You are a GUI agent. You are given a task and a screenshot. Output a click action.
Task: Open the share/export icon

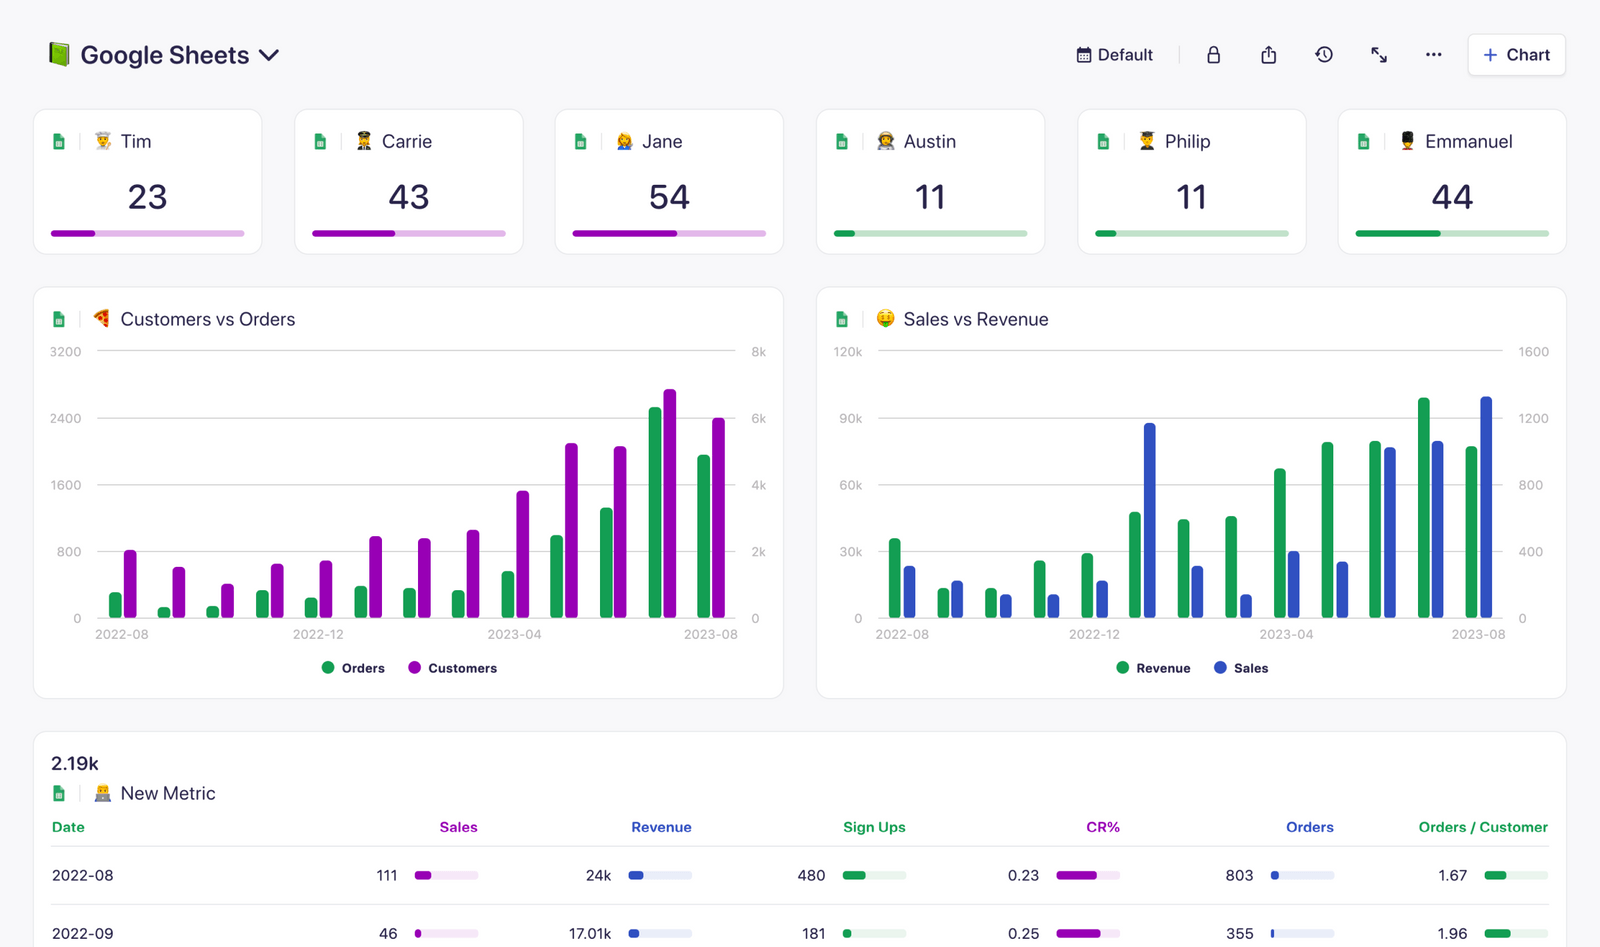[1268, 55]
